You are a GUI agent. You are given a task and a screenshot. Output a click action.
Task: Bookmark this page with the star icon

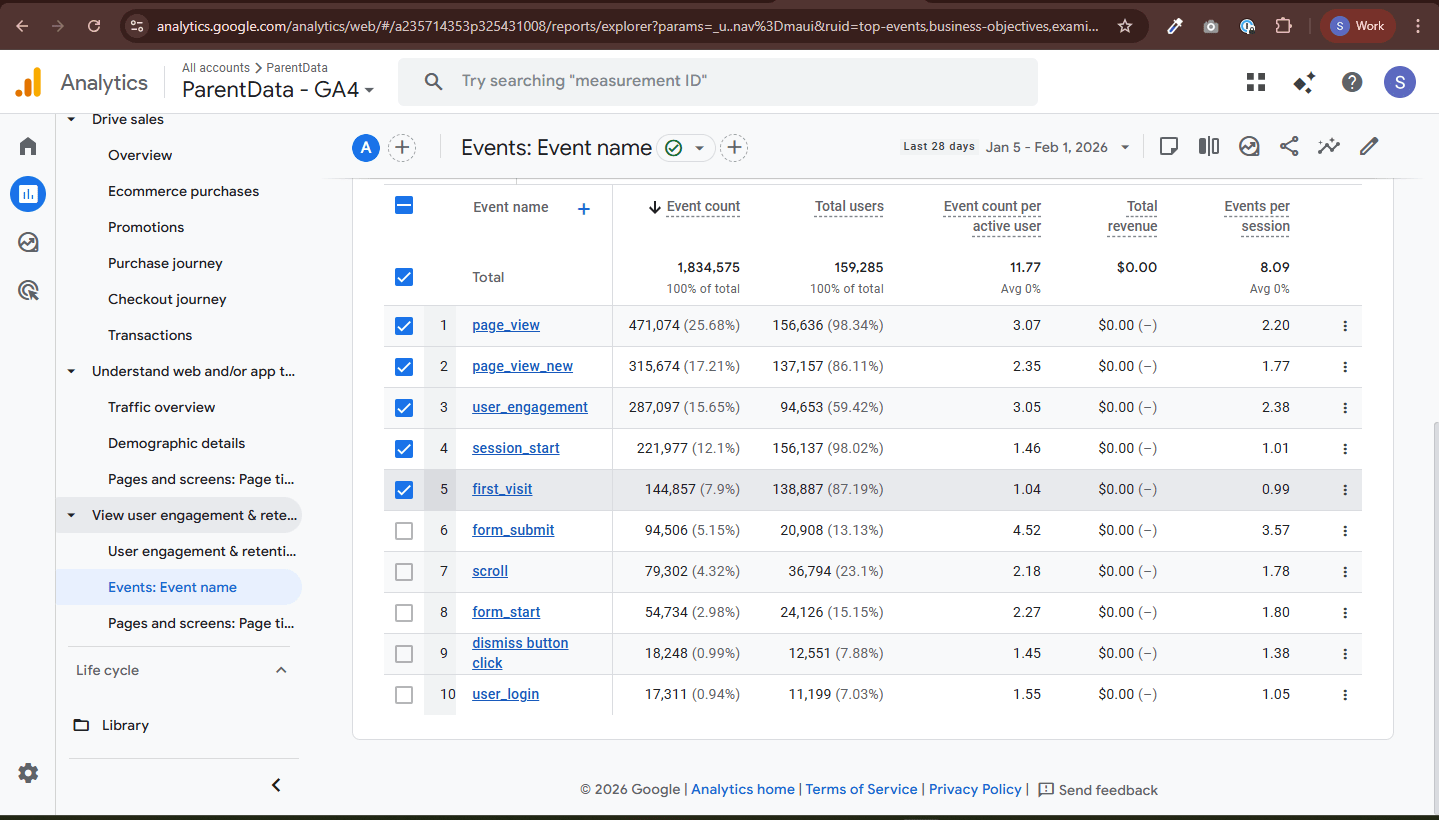[x=1125, y=26]
